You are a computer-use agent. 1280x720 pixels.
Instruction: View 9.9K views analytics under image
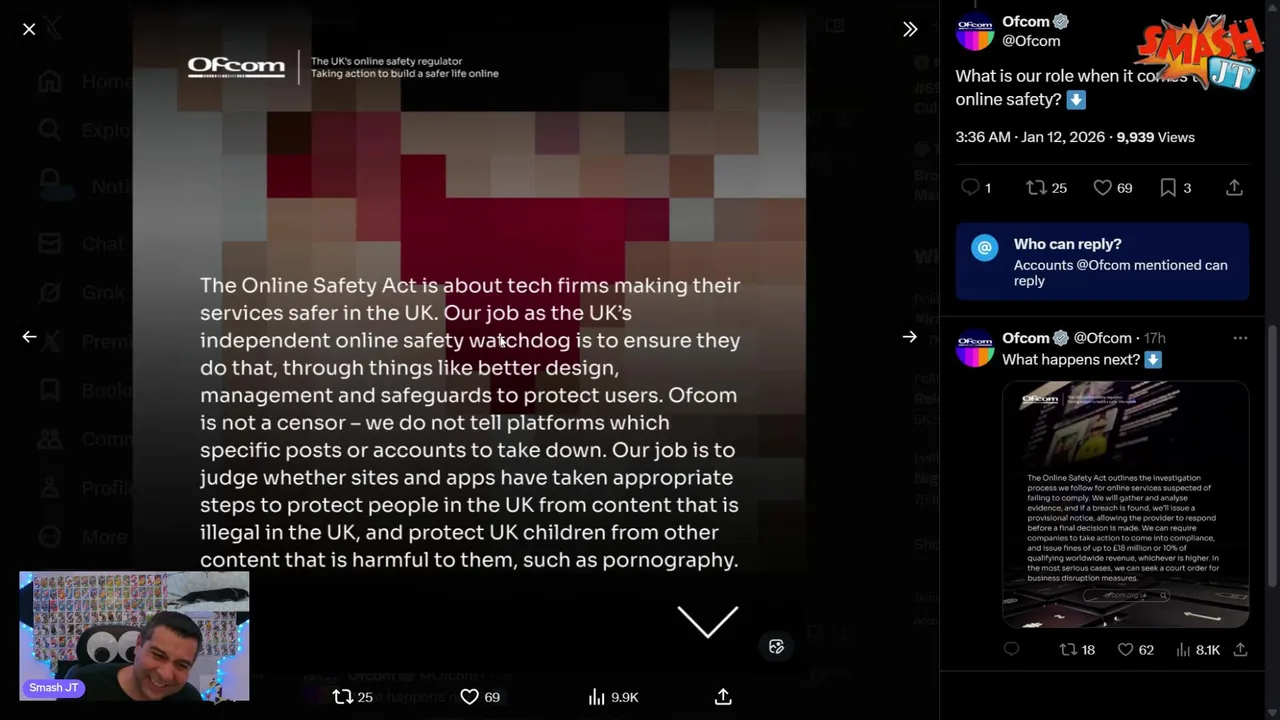click(613, 697)
